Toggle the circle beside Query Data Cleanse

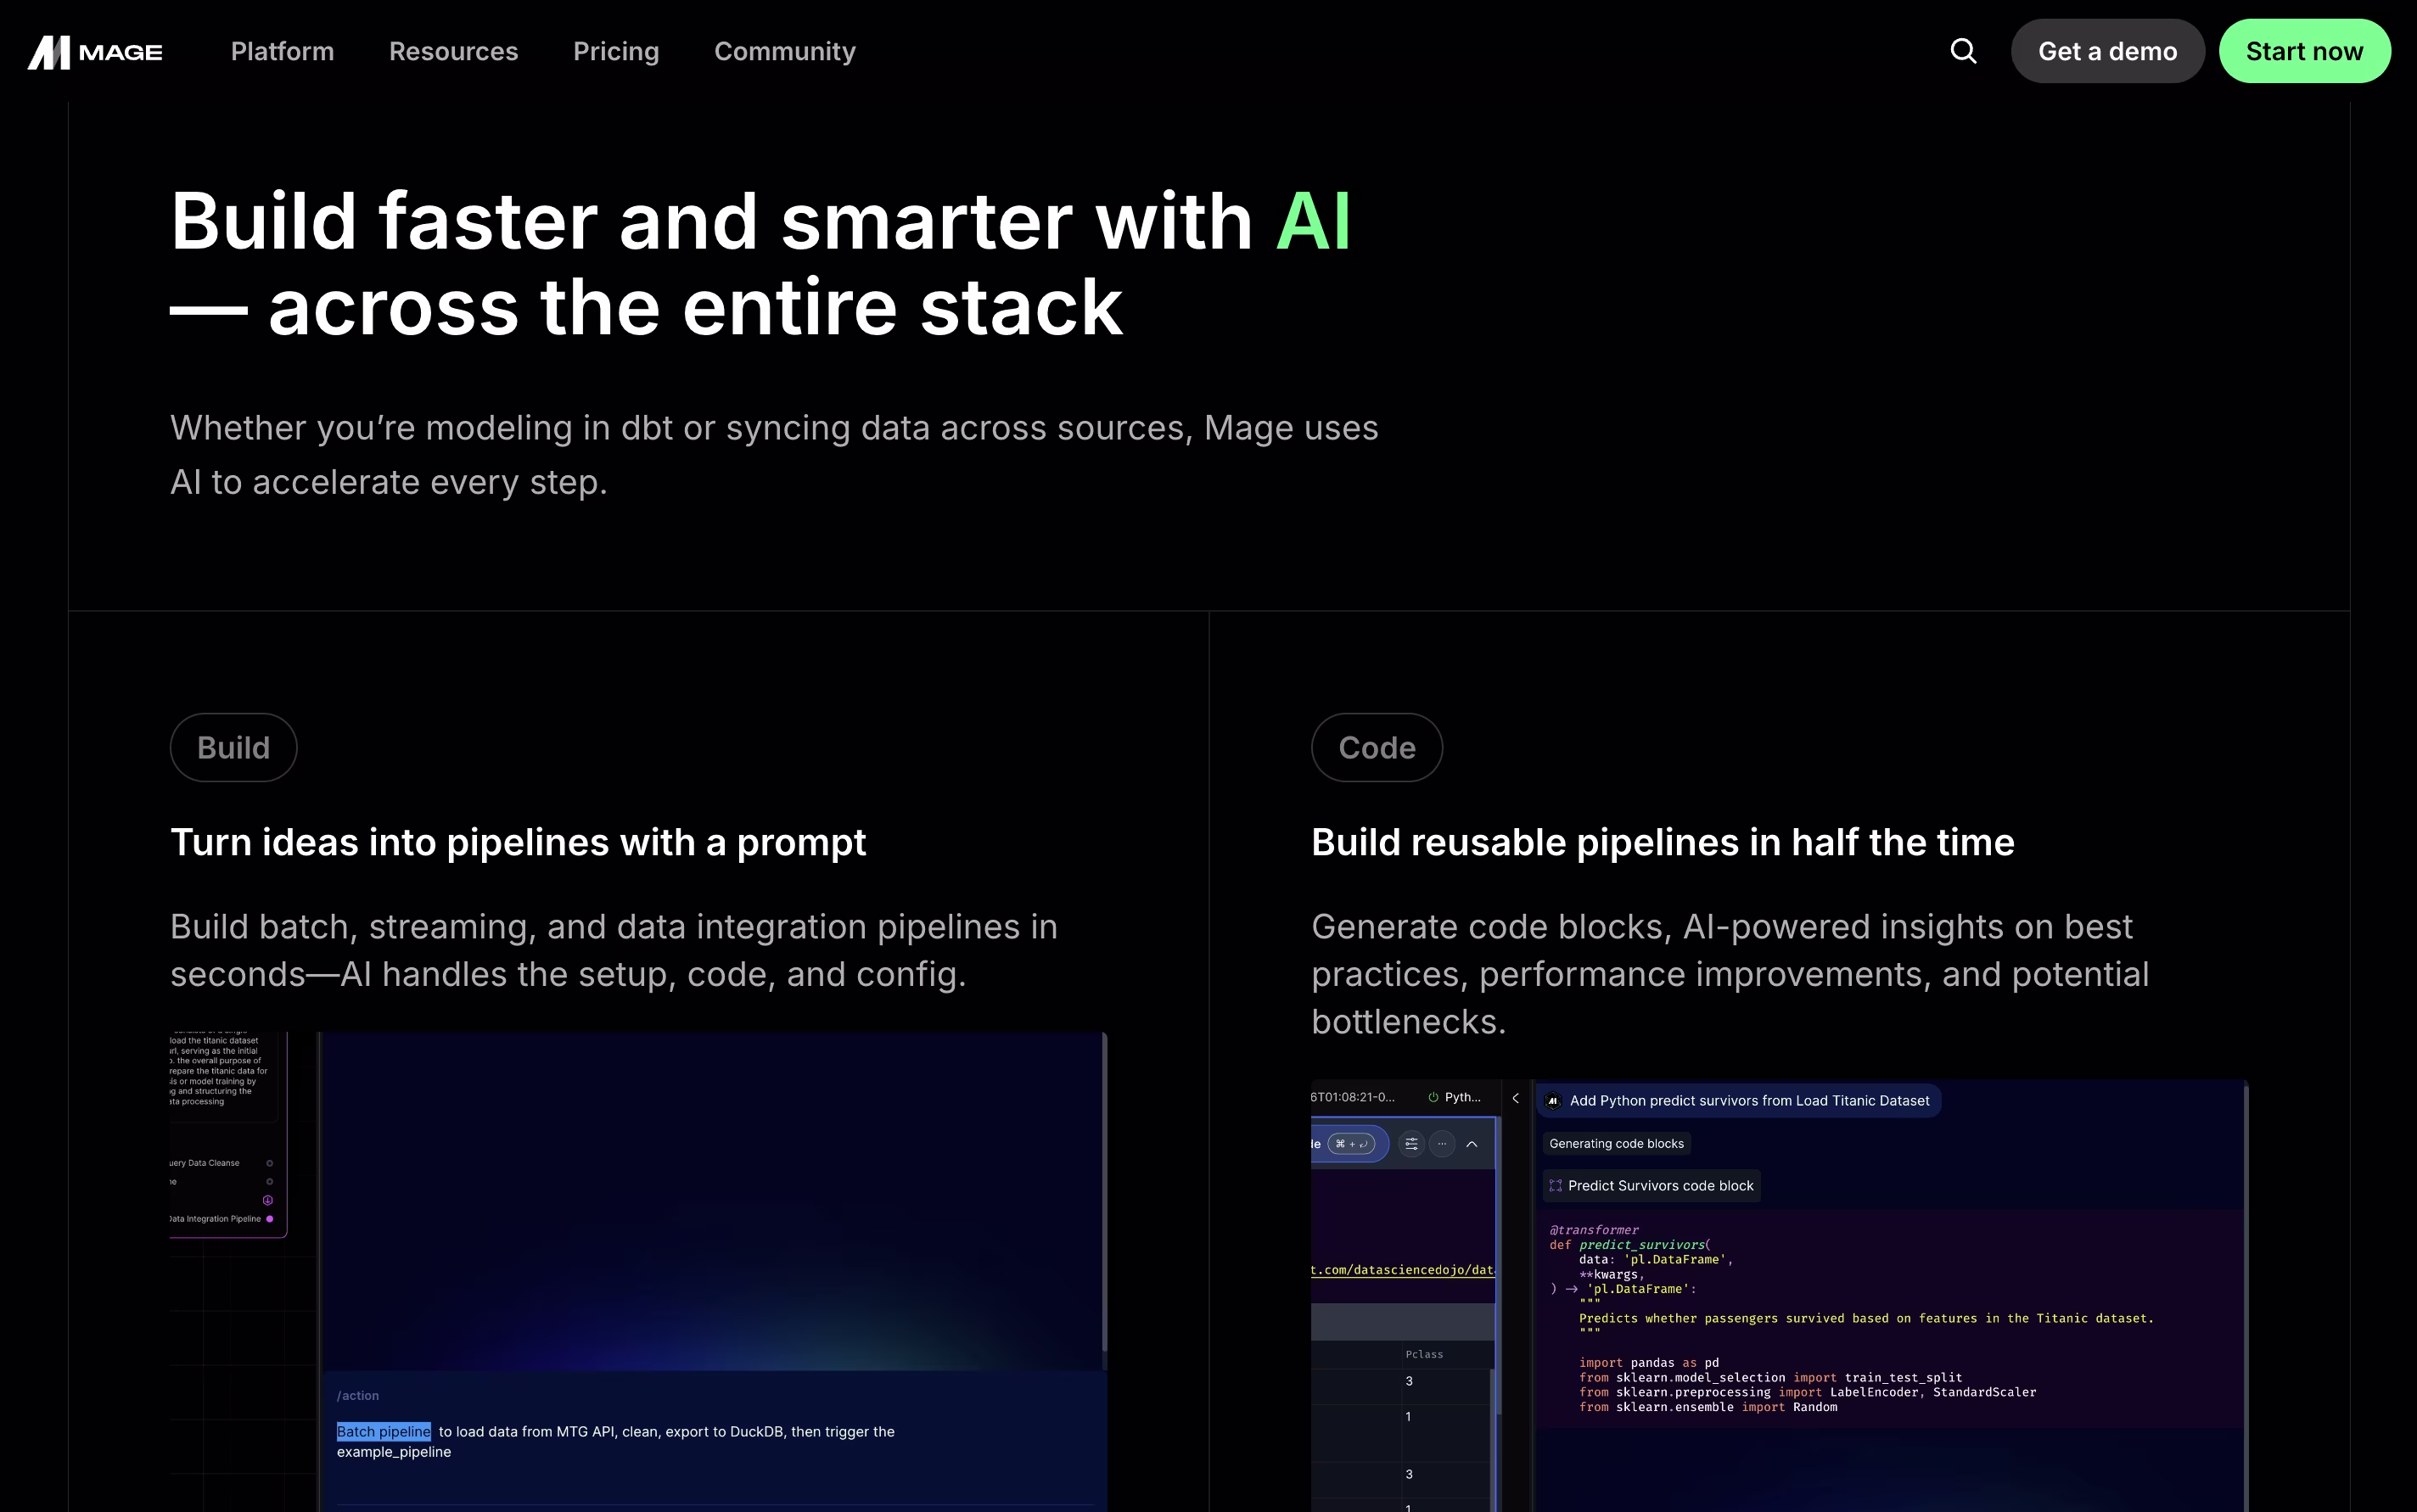(269, 1163)
